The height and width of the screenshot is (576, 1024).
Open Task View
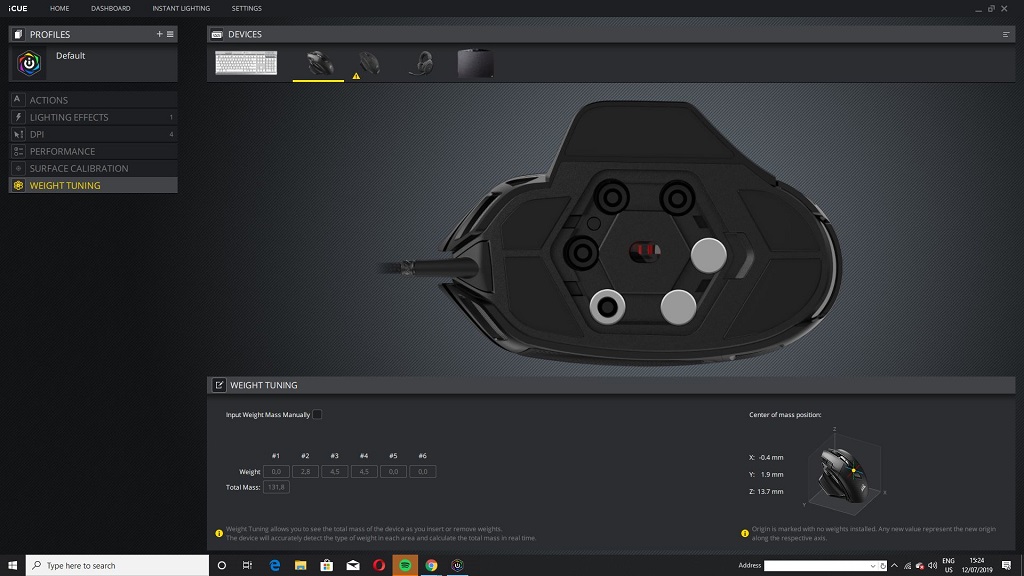[x=247, y=566]
